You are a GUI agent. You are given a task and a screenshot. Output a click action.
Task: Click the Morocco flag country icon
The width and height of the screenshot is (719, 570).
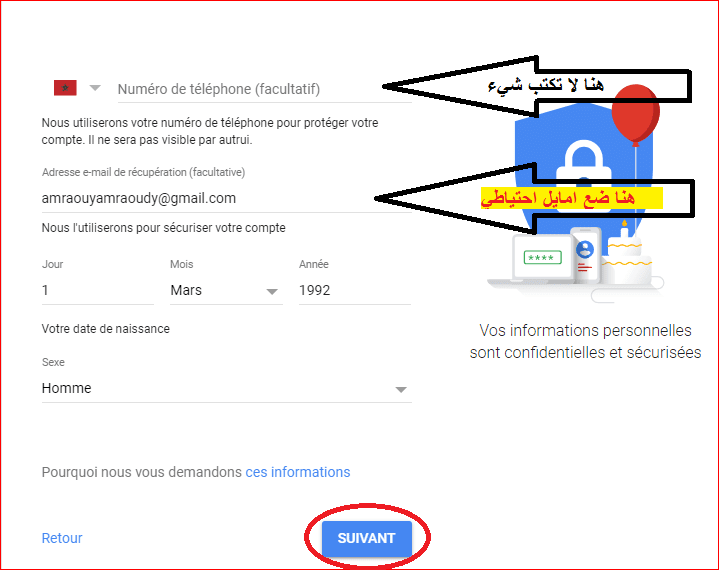pyautogui.click(x=65, y=88)
